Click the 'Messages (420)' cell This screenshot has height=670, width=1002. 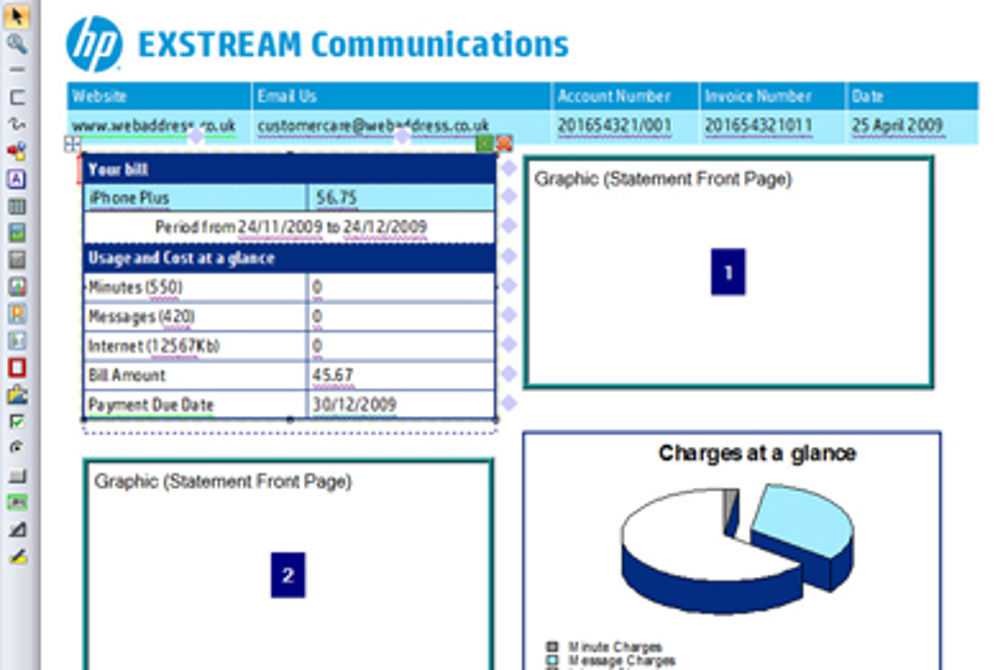pos(195,316)
